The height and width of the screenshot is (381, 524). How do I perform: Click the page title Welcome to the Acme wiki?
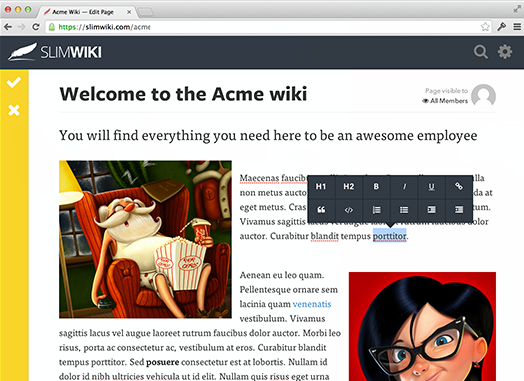click(183, 94)
